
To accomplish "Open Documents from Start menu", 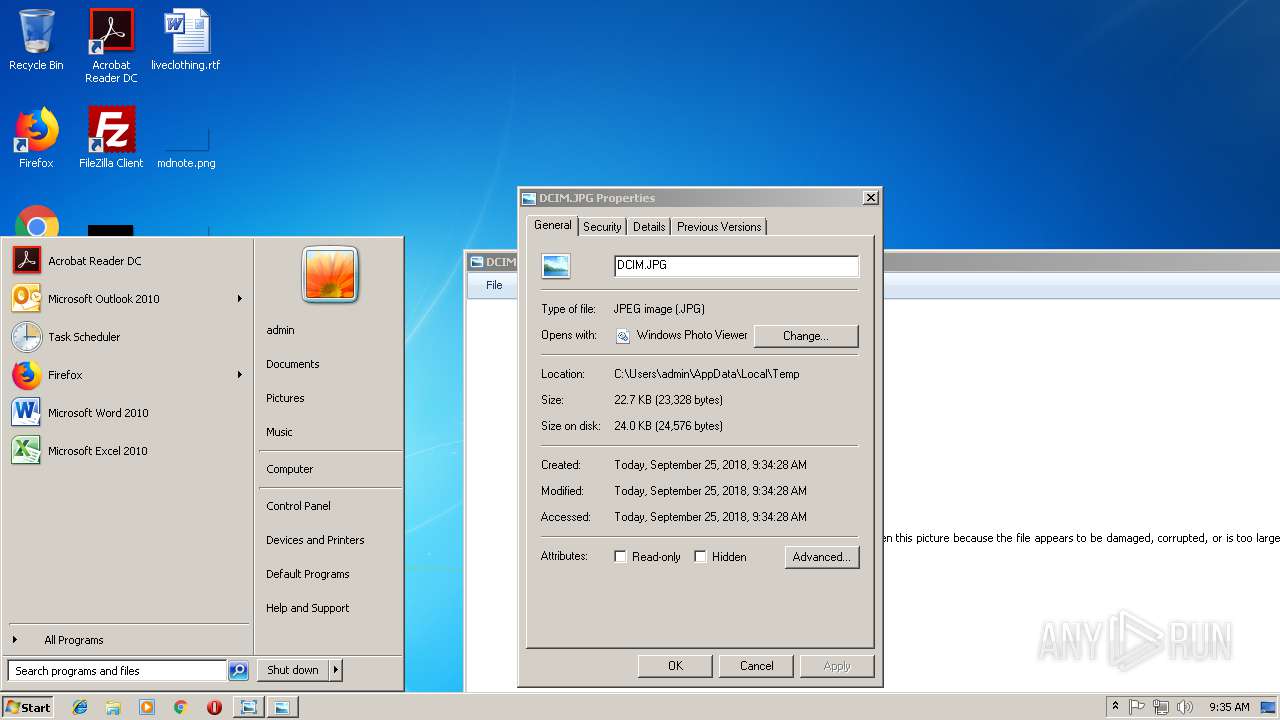I will [293, 364].
